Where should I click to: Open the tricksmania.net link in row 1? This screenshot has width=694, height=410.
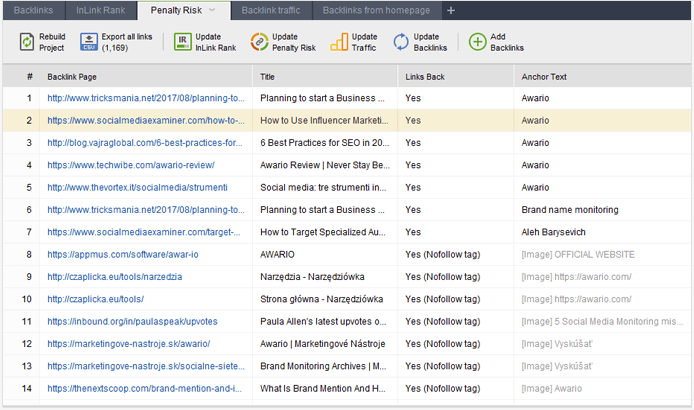coord(146,98)
